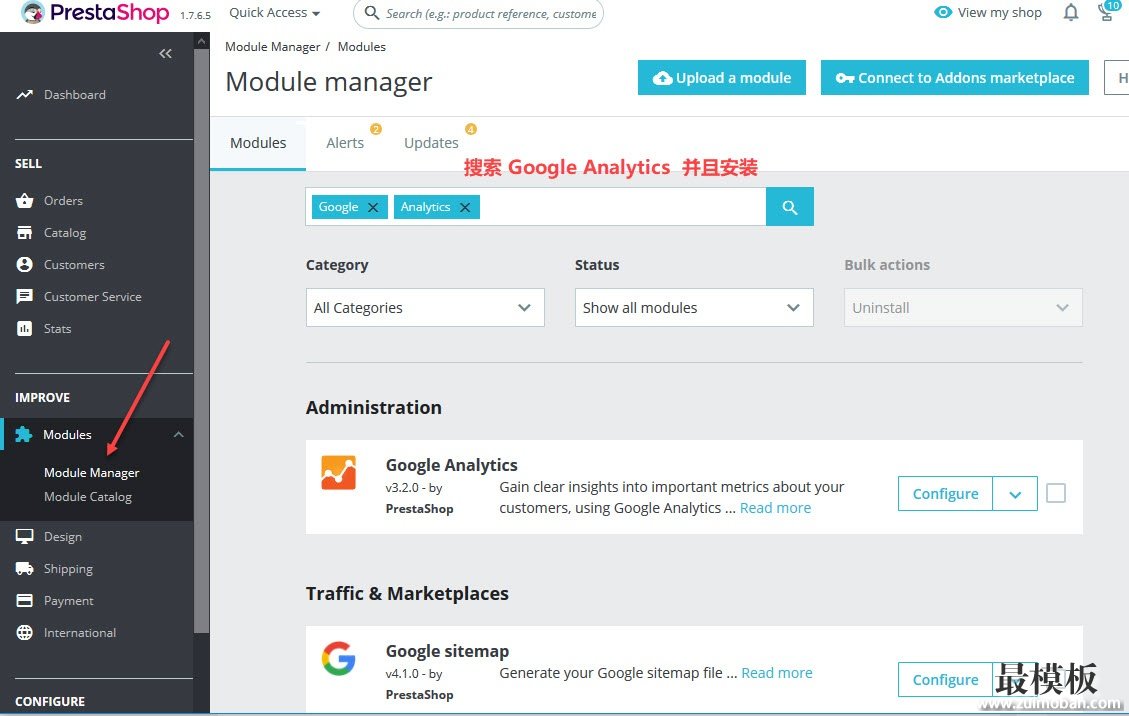Open the trophy merchant expertise icon
Screen dimensions: 1129x716
coord(1107,12)
